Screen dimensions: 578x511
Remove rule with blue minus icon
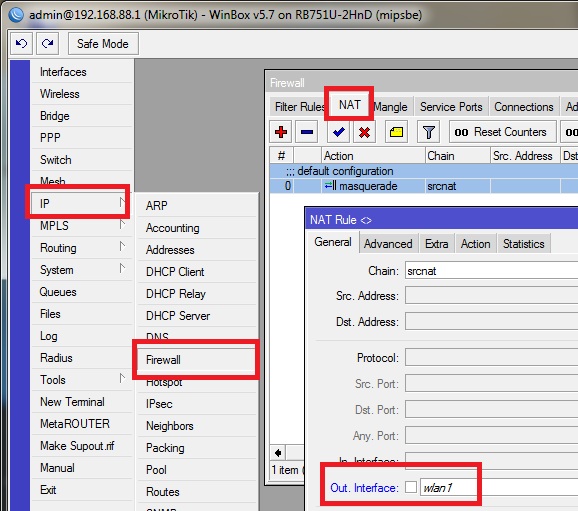coord(307,132)
